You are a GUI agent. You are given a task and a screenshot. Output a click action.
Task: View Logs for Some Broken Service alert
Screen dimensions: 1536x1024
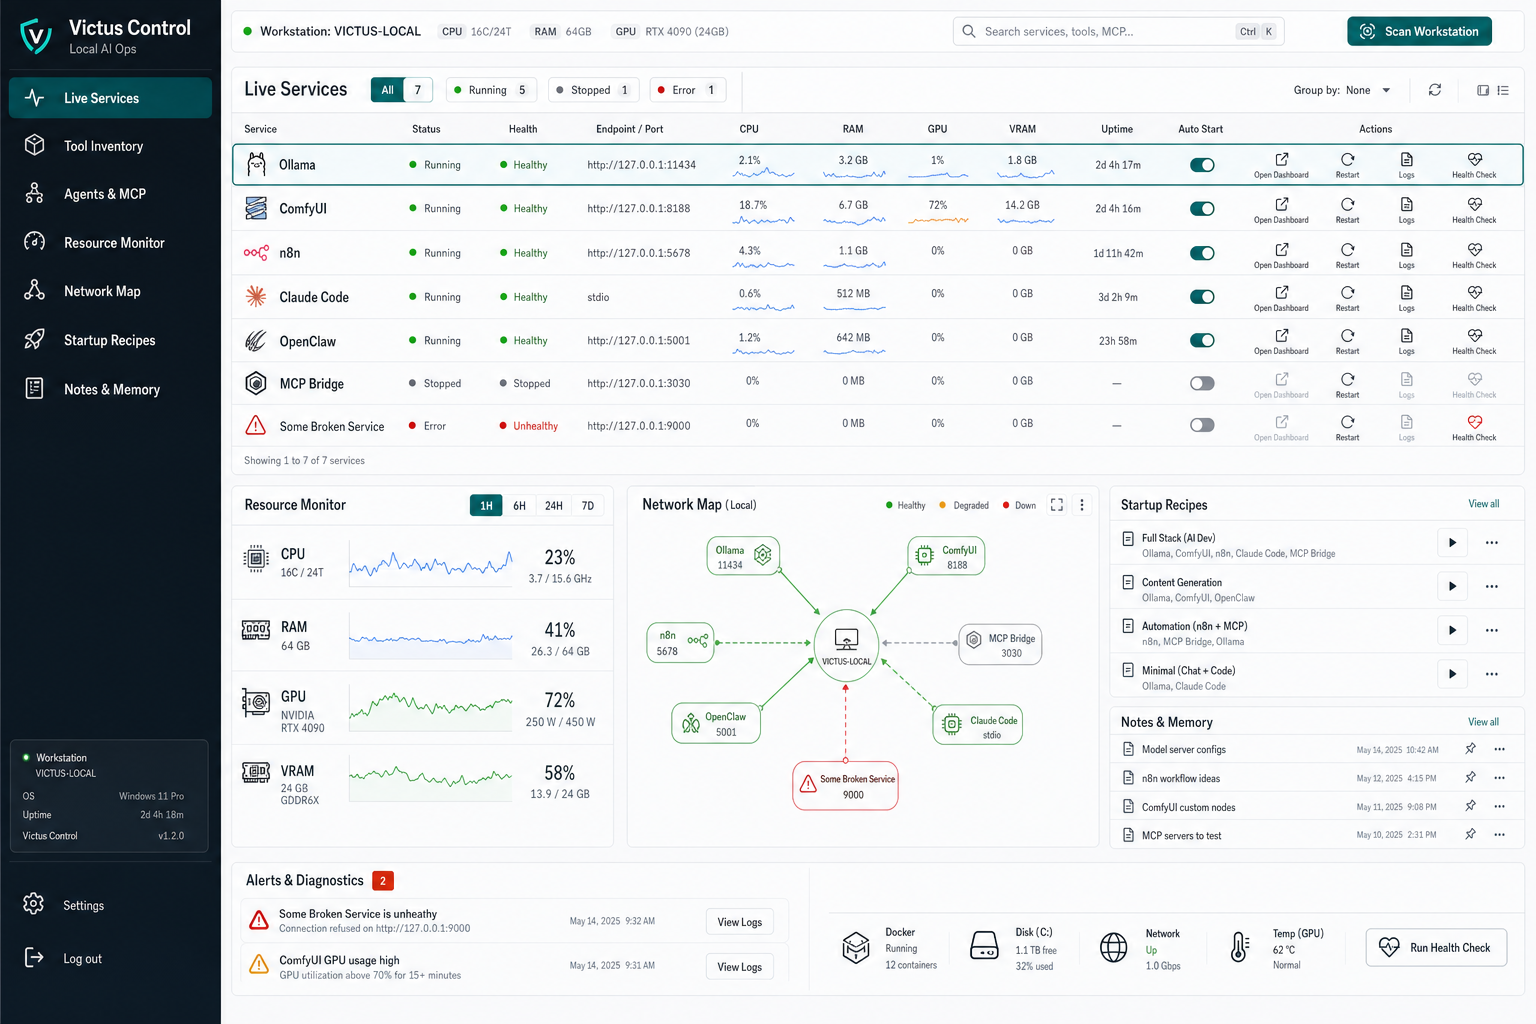click(x=739, y=922)
